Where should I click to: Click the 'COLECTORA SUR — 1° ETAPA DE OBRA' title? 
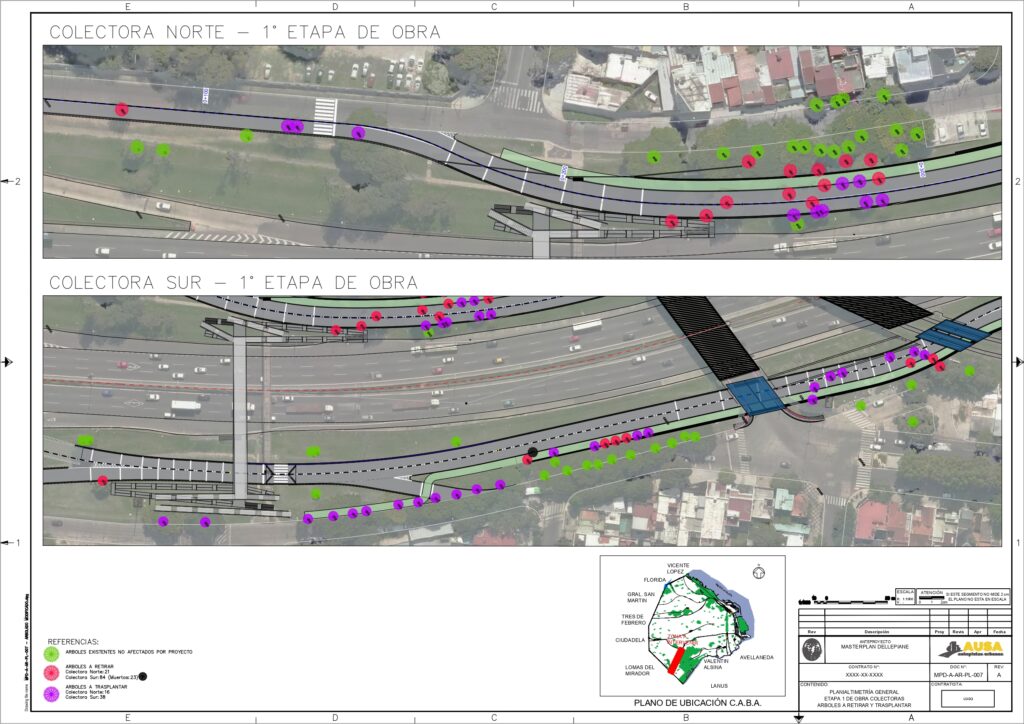click(233, 283)
